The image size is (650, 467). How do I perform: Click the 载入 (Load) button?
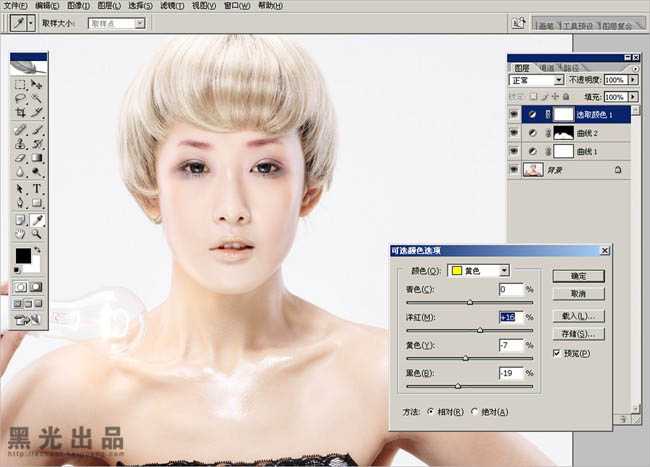[x=578, y=316]
